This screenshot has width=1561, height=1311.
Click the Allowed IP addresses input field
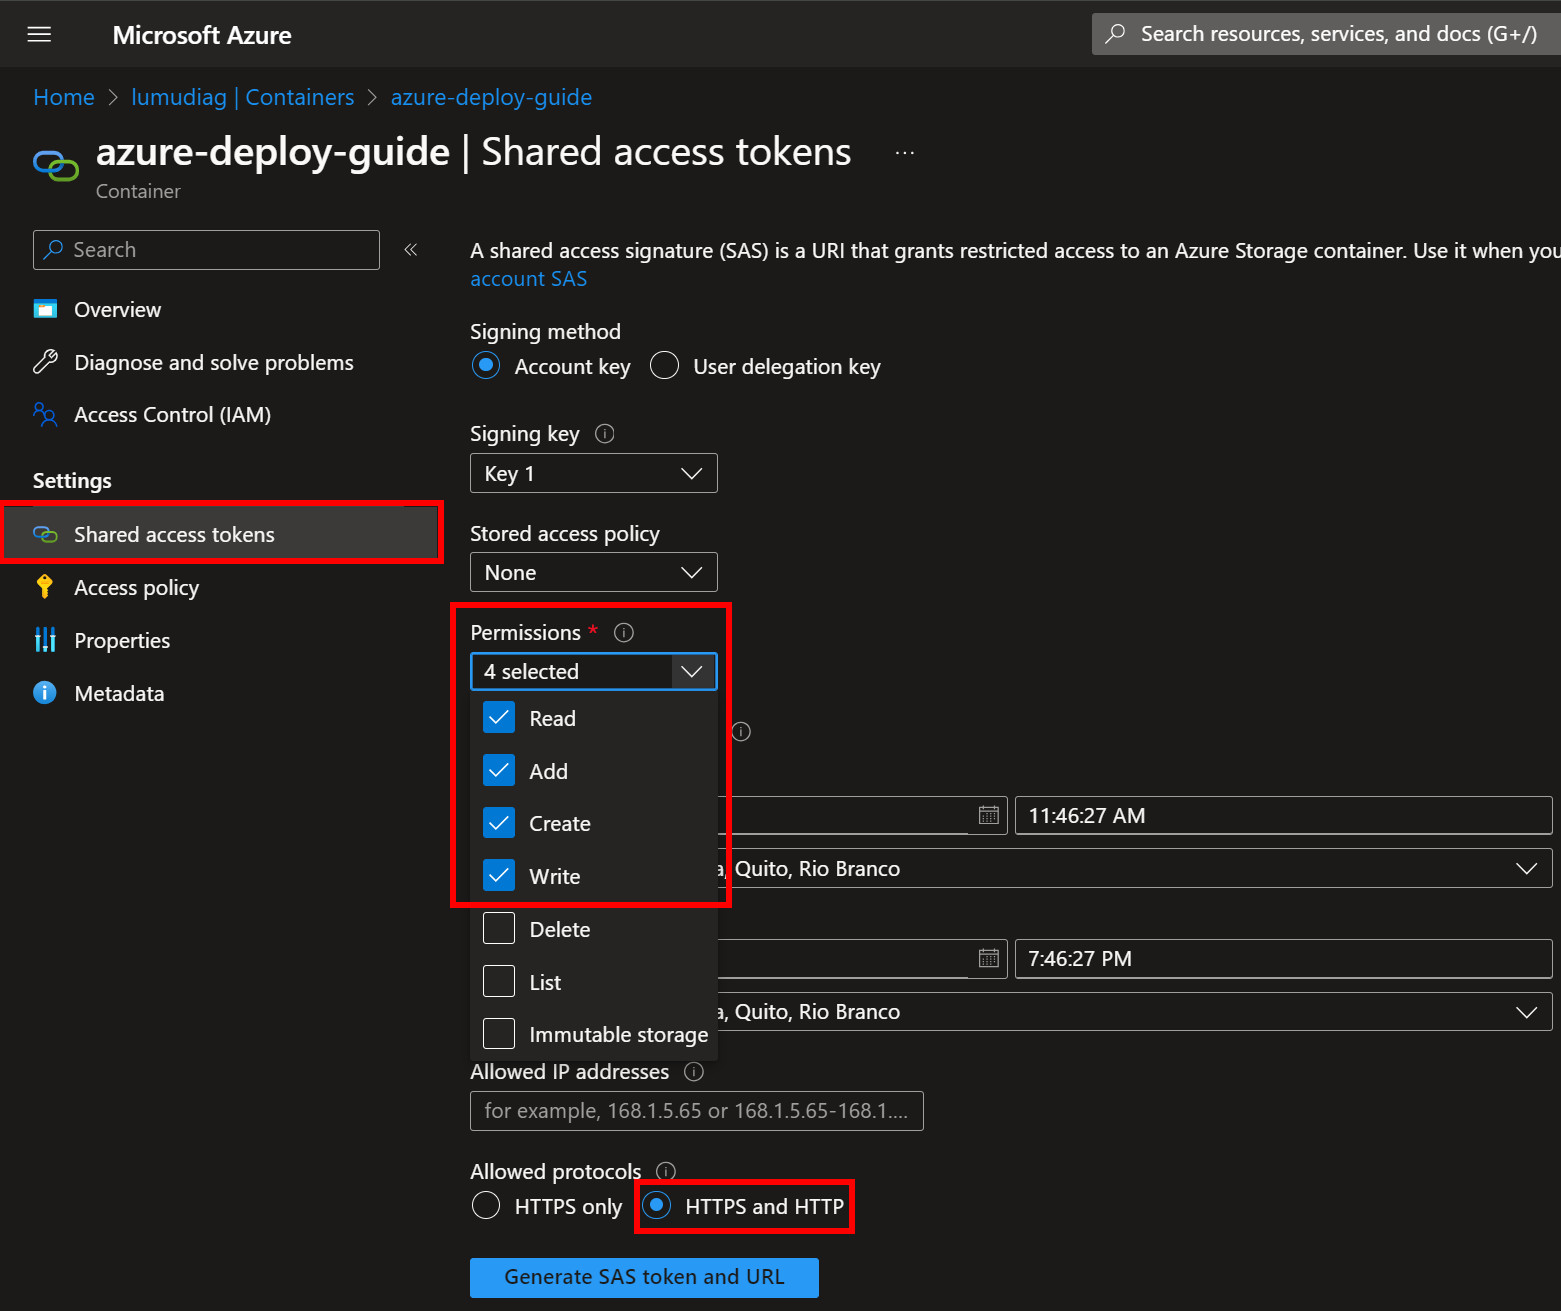coord(696,1111)
